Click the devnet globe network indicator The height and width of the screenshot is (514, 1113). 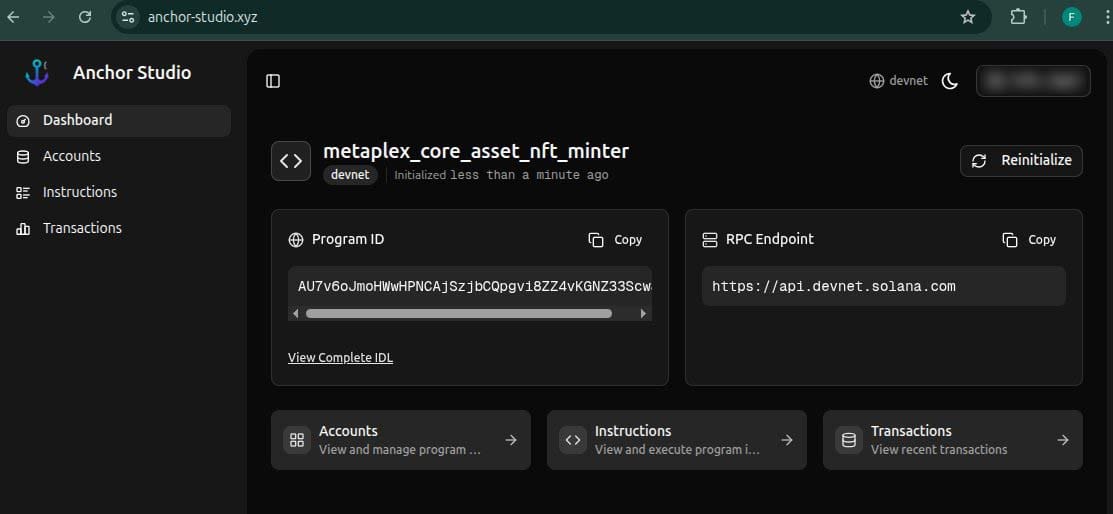point(898,81)
